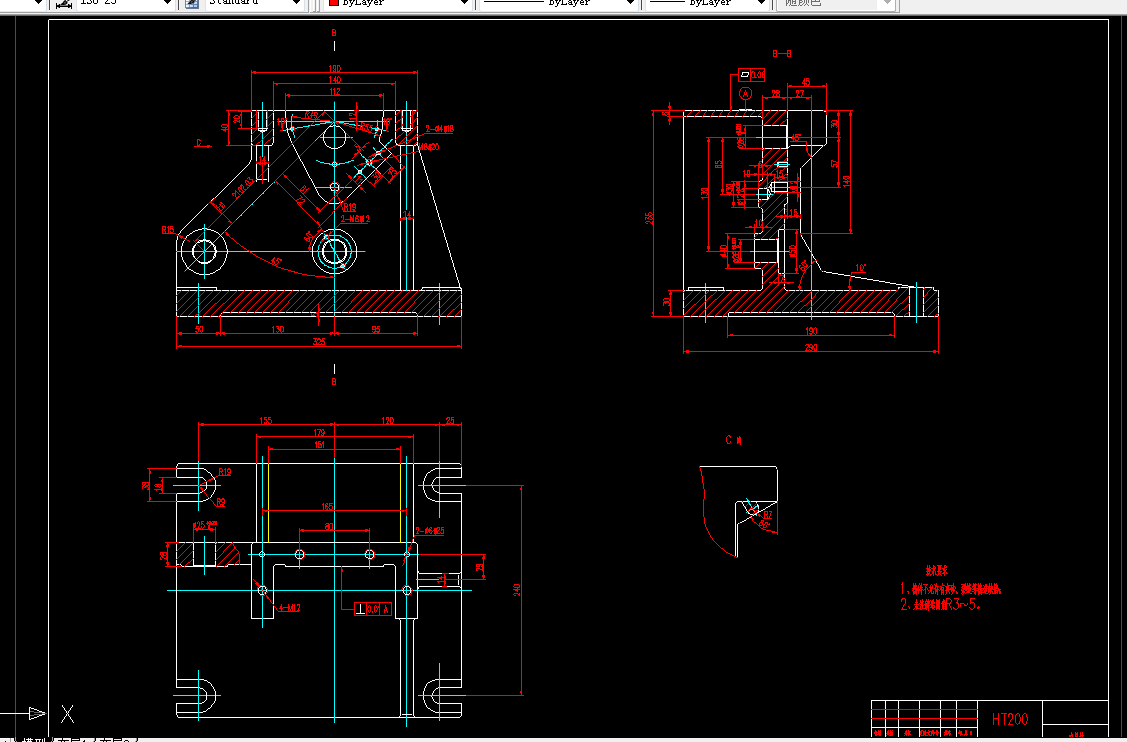Image resolution: width=1127 pixels, height=742 pixels.
Task: Select the 155 dimension in plan view
Action: 265,421
